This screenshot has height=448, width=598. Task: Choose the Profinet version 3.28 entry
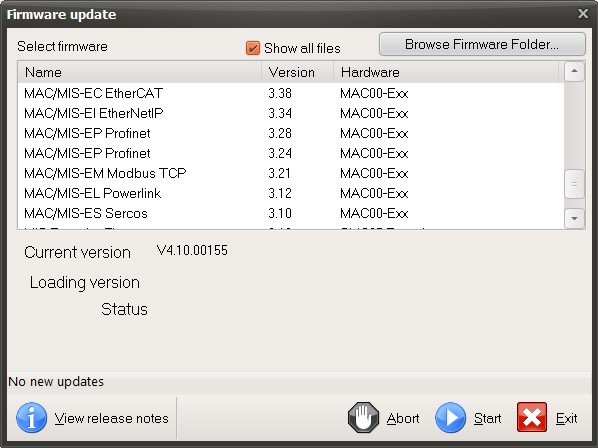coord(291,133)
